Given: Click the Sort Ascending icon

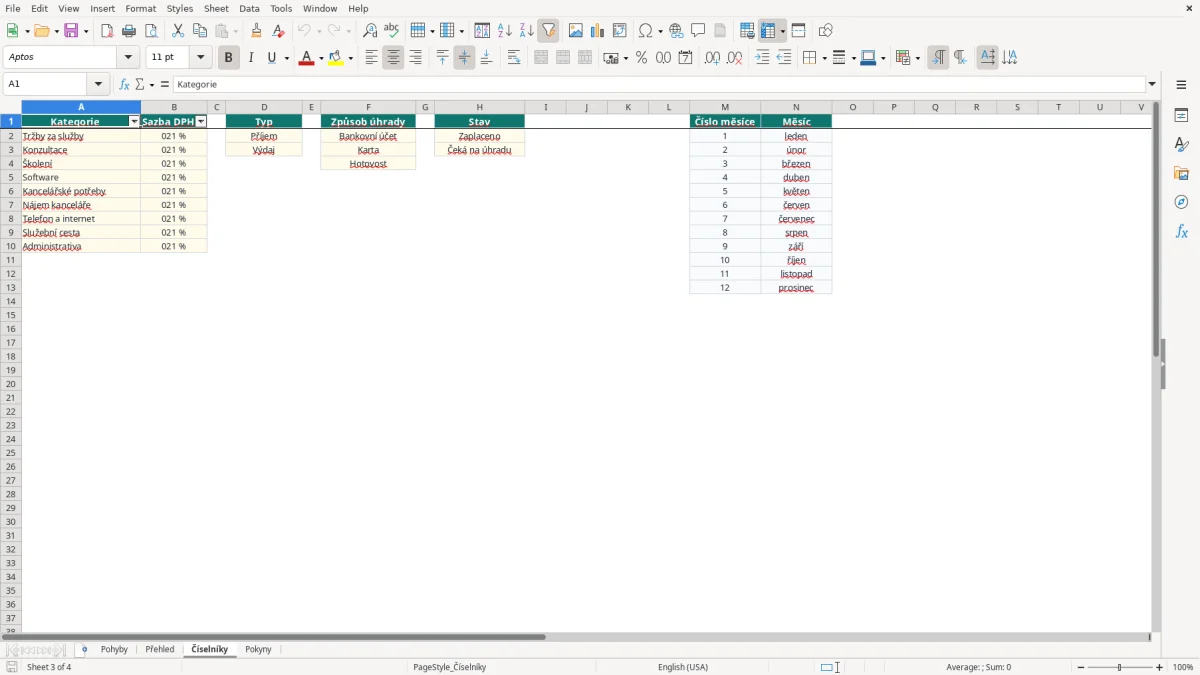Looking at the screenshot, I should [x=504, y=31].
